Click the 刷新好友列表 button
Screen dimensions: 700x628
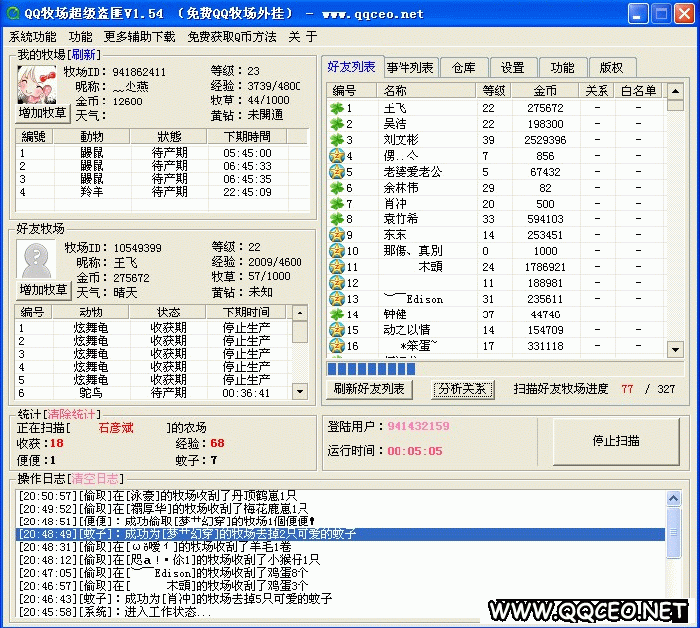(370, 389)
